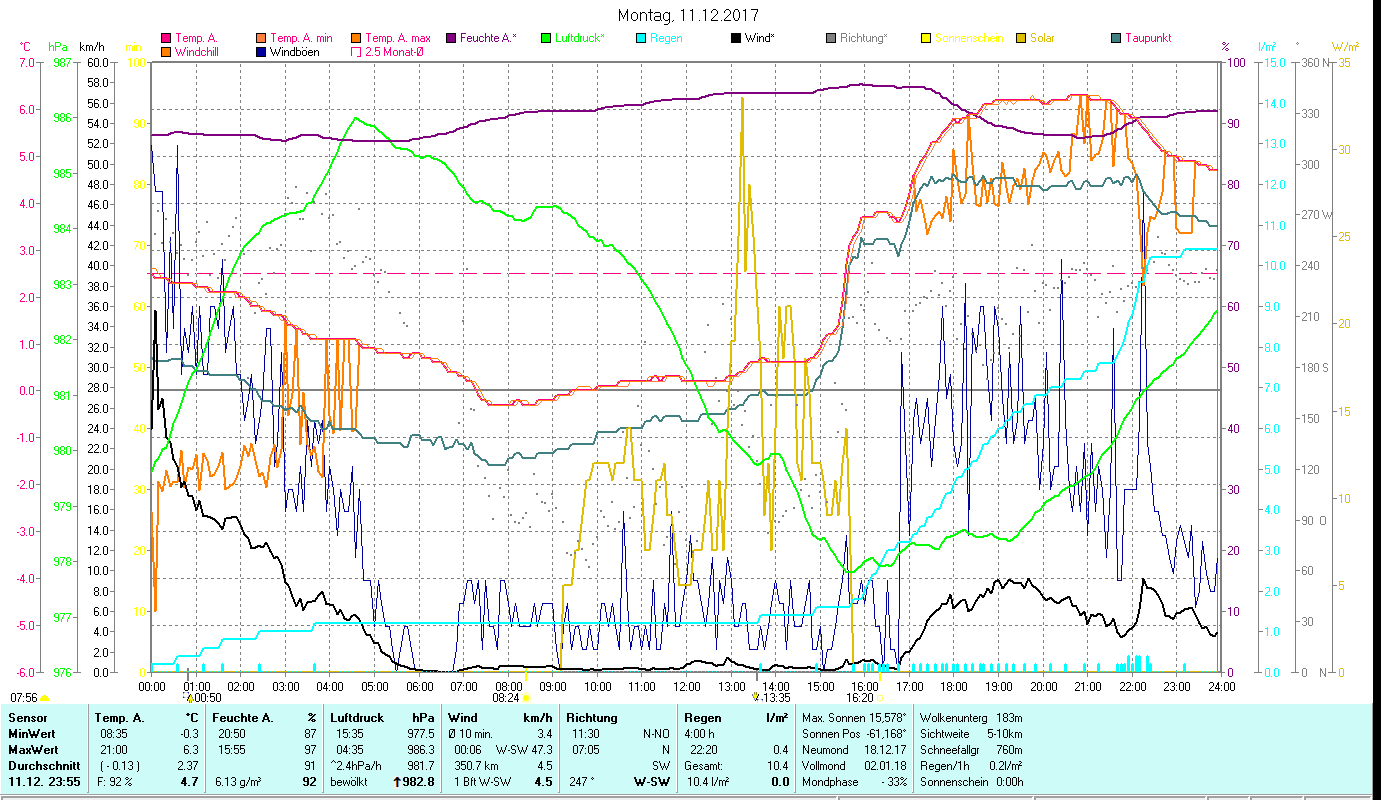Click the 'Solar' legend label
The height and width of the screenshot is (800, 1381).
[x=1042, y=38]
